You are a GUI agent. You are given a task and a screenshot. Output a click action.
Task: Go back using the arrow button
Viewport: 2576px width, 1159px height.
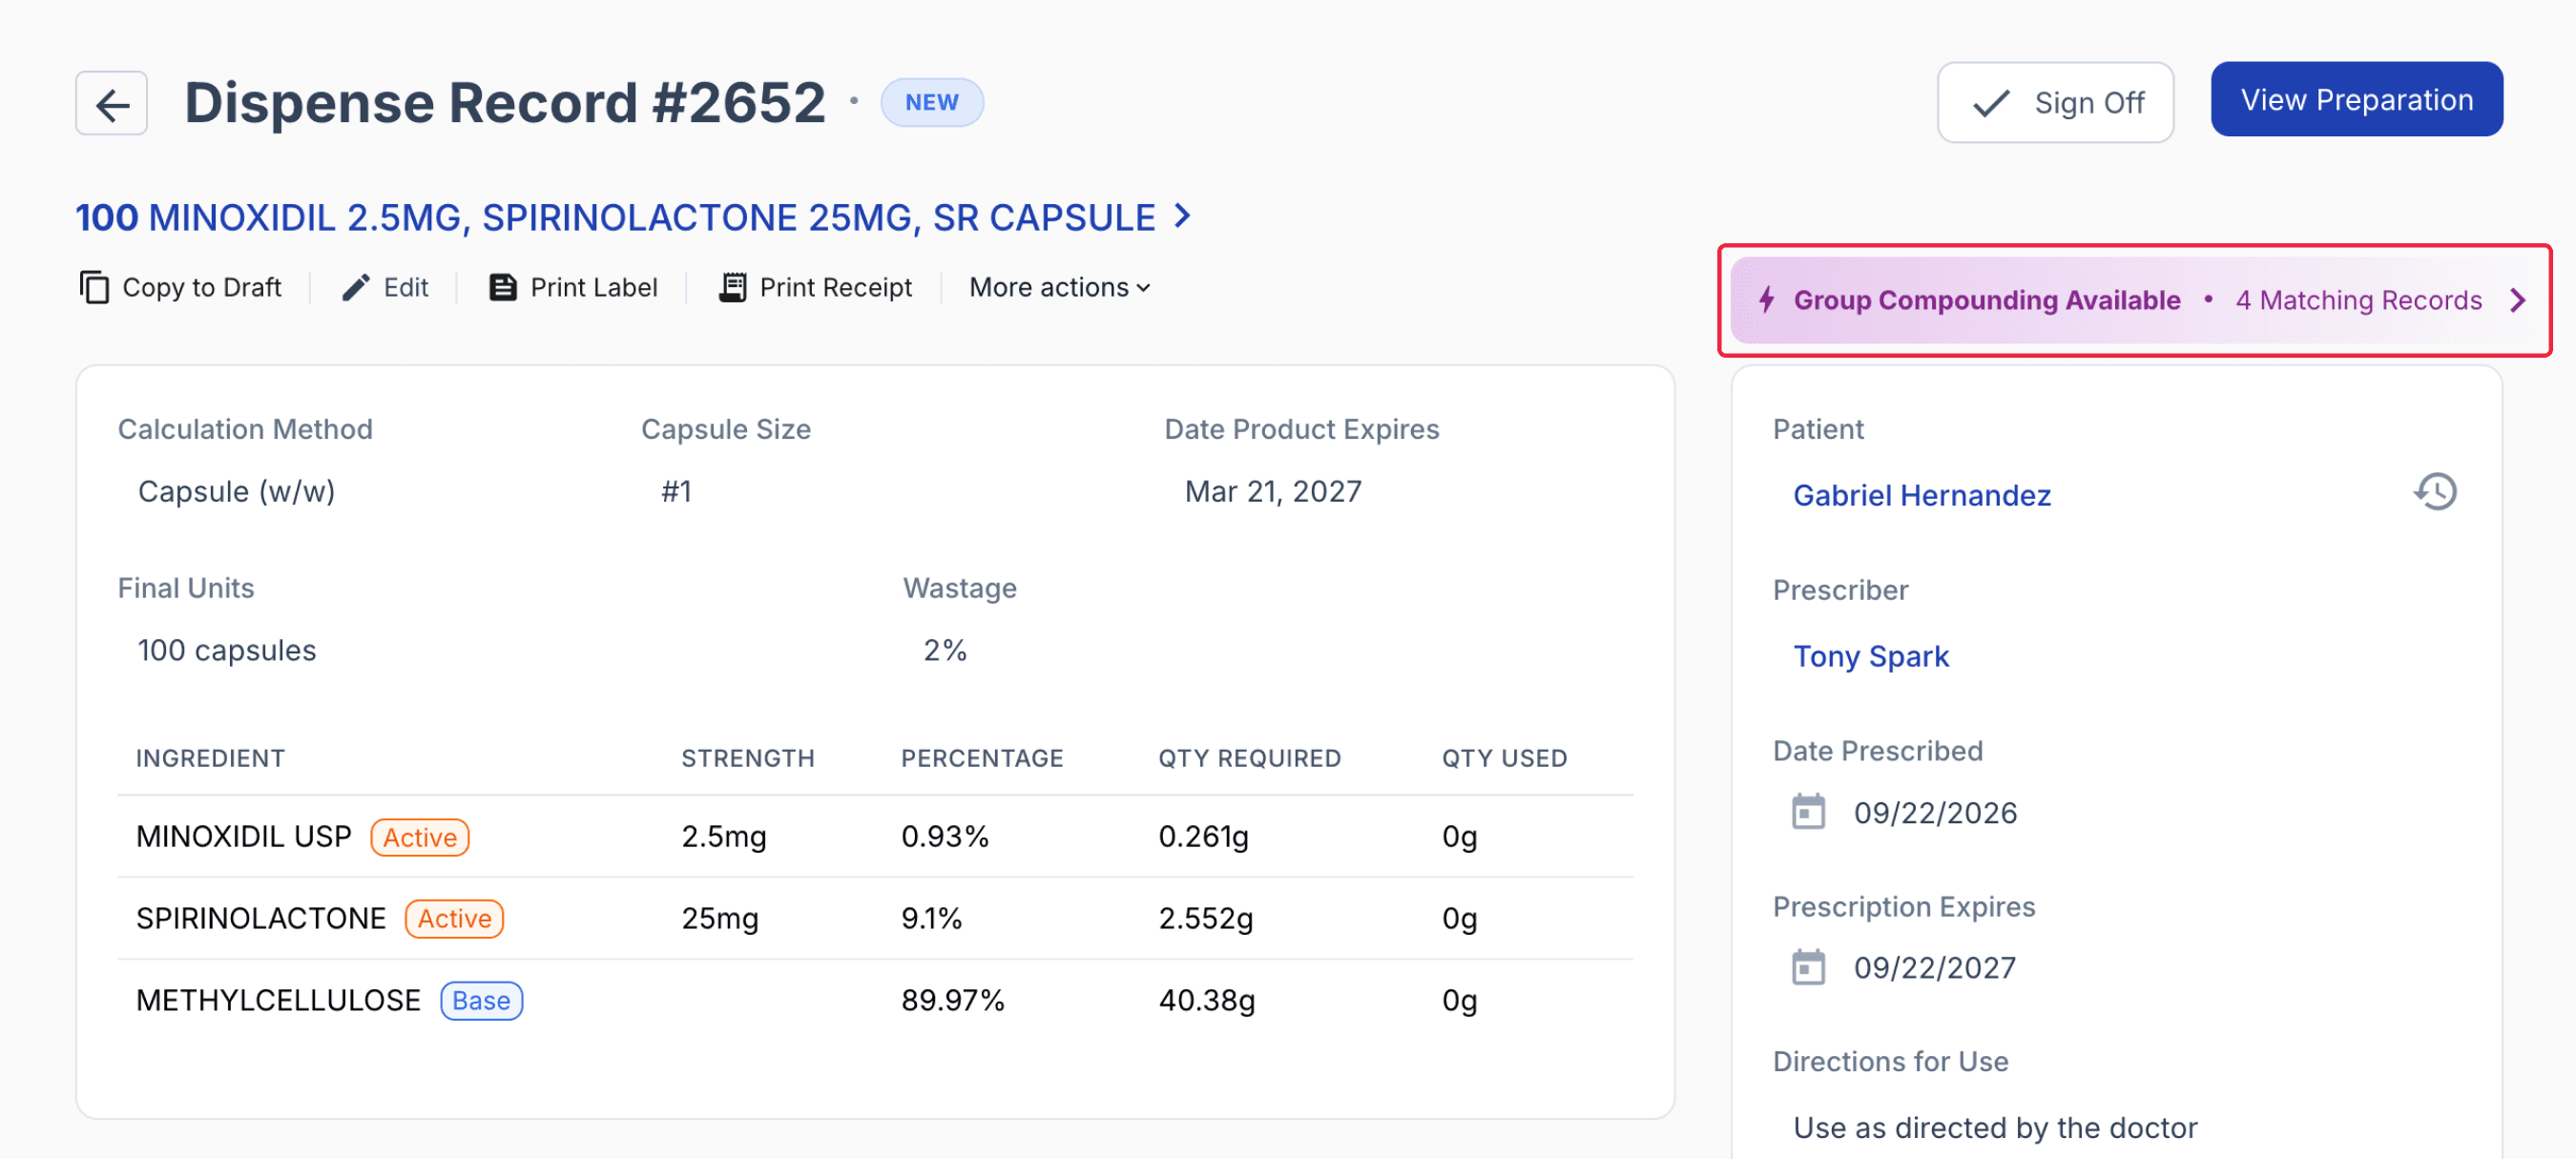tap(111, 103)
